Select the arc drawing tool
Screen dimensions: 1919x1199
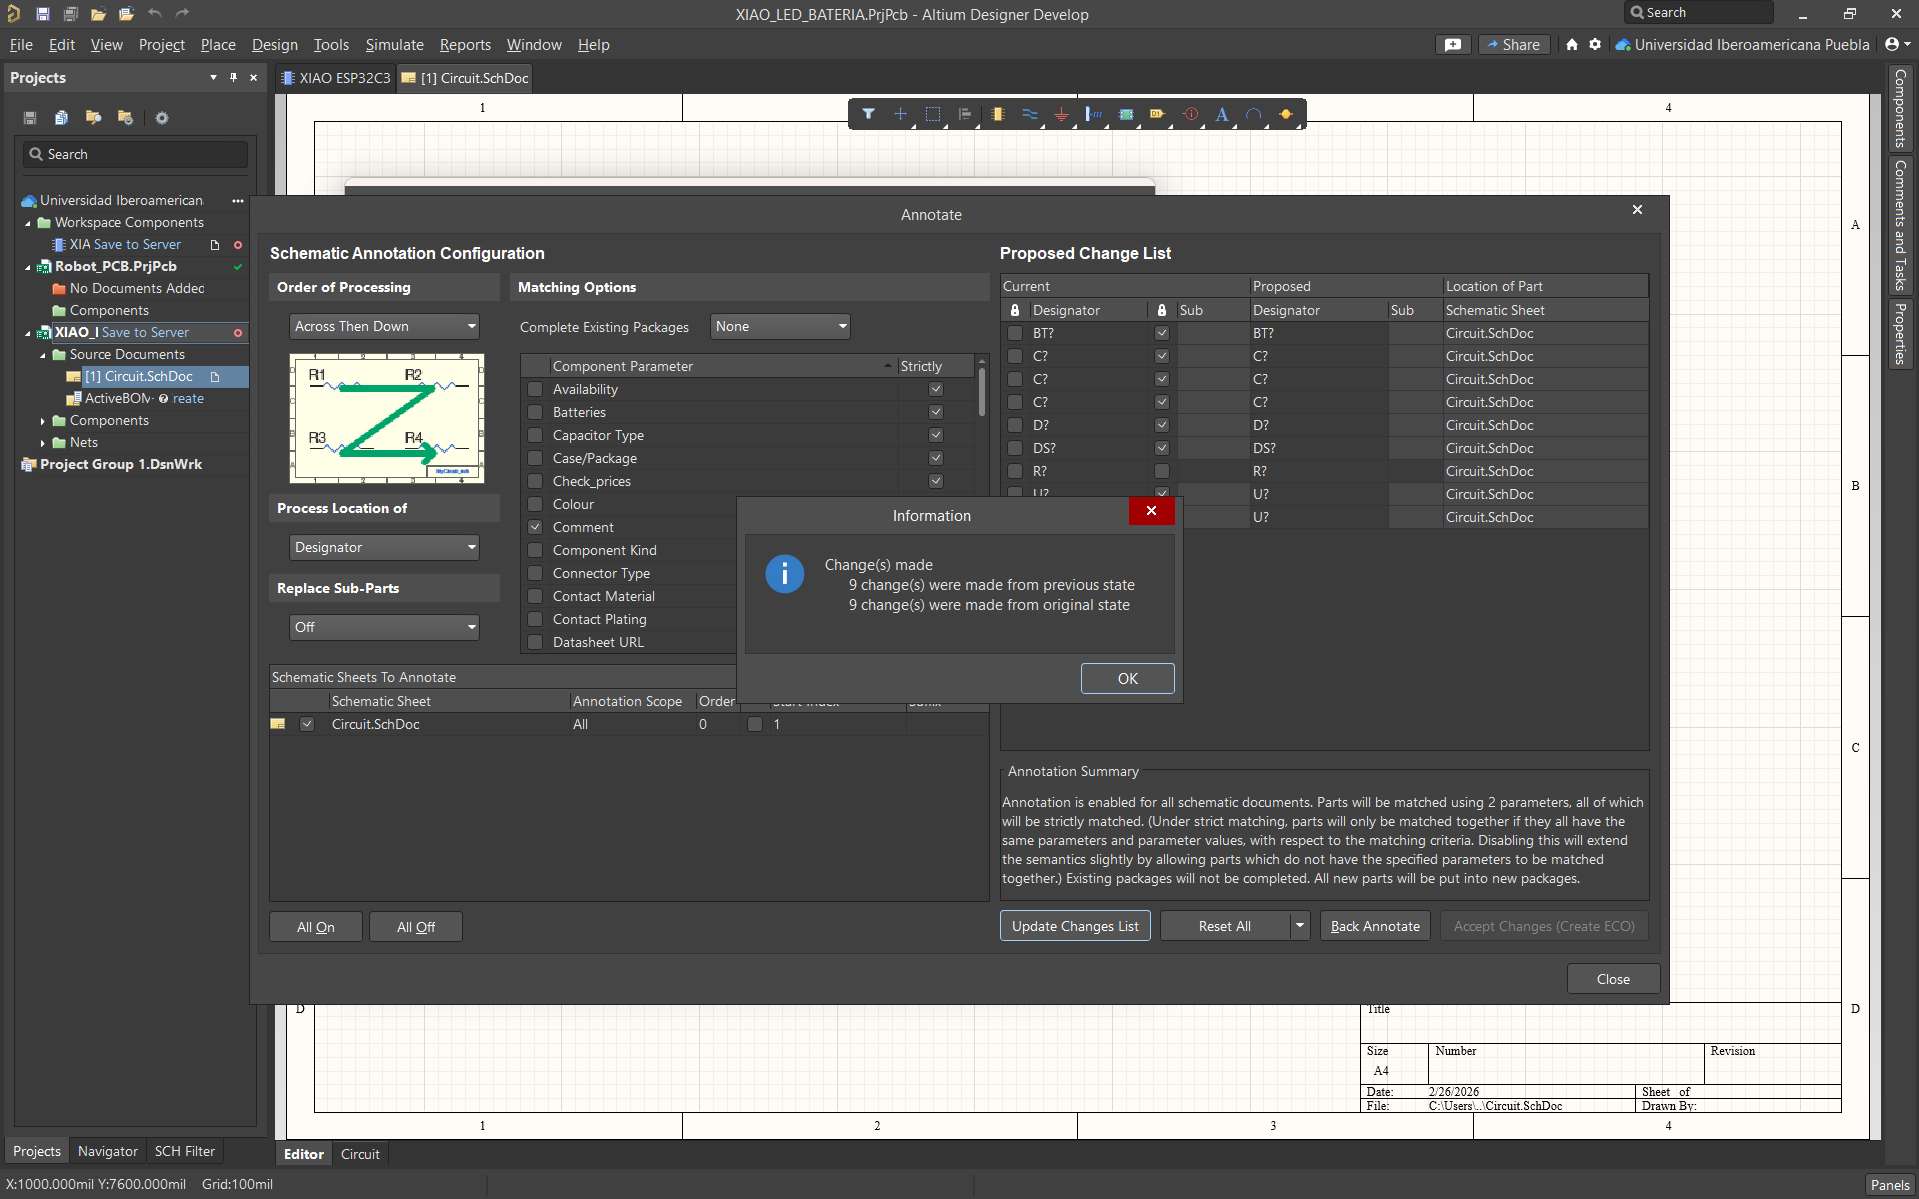pos(1255,114)
